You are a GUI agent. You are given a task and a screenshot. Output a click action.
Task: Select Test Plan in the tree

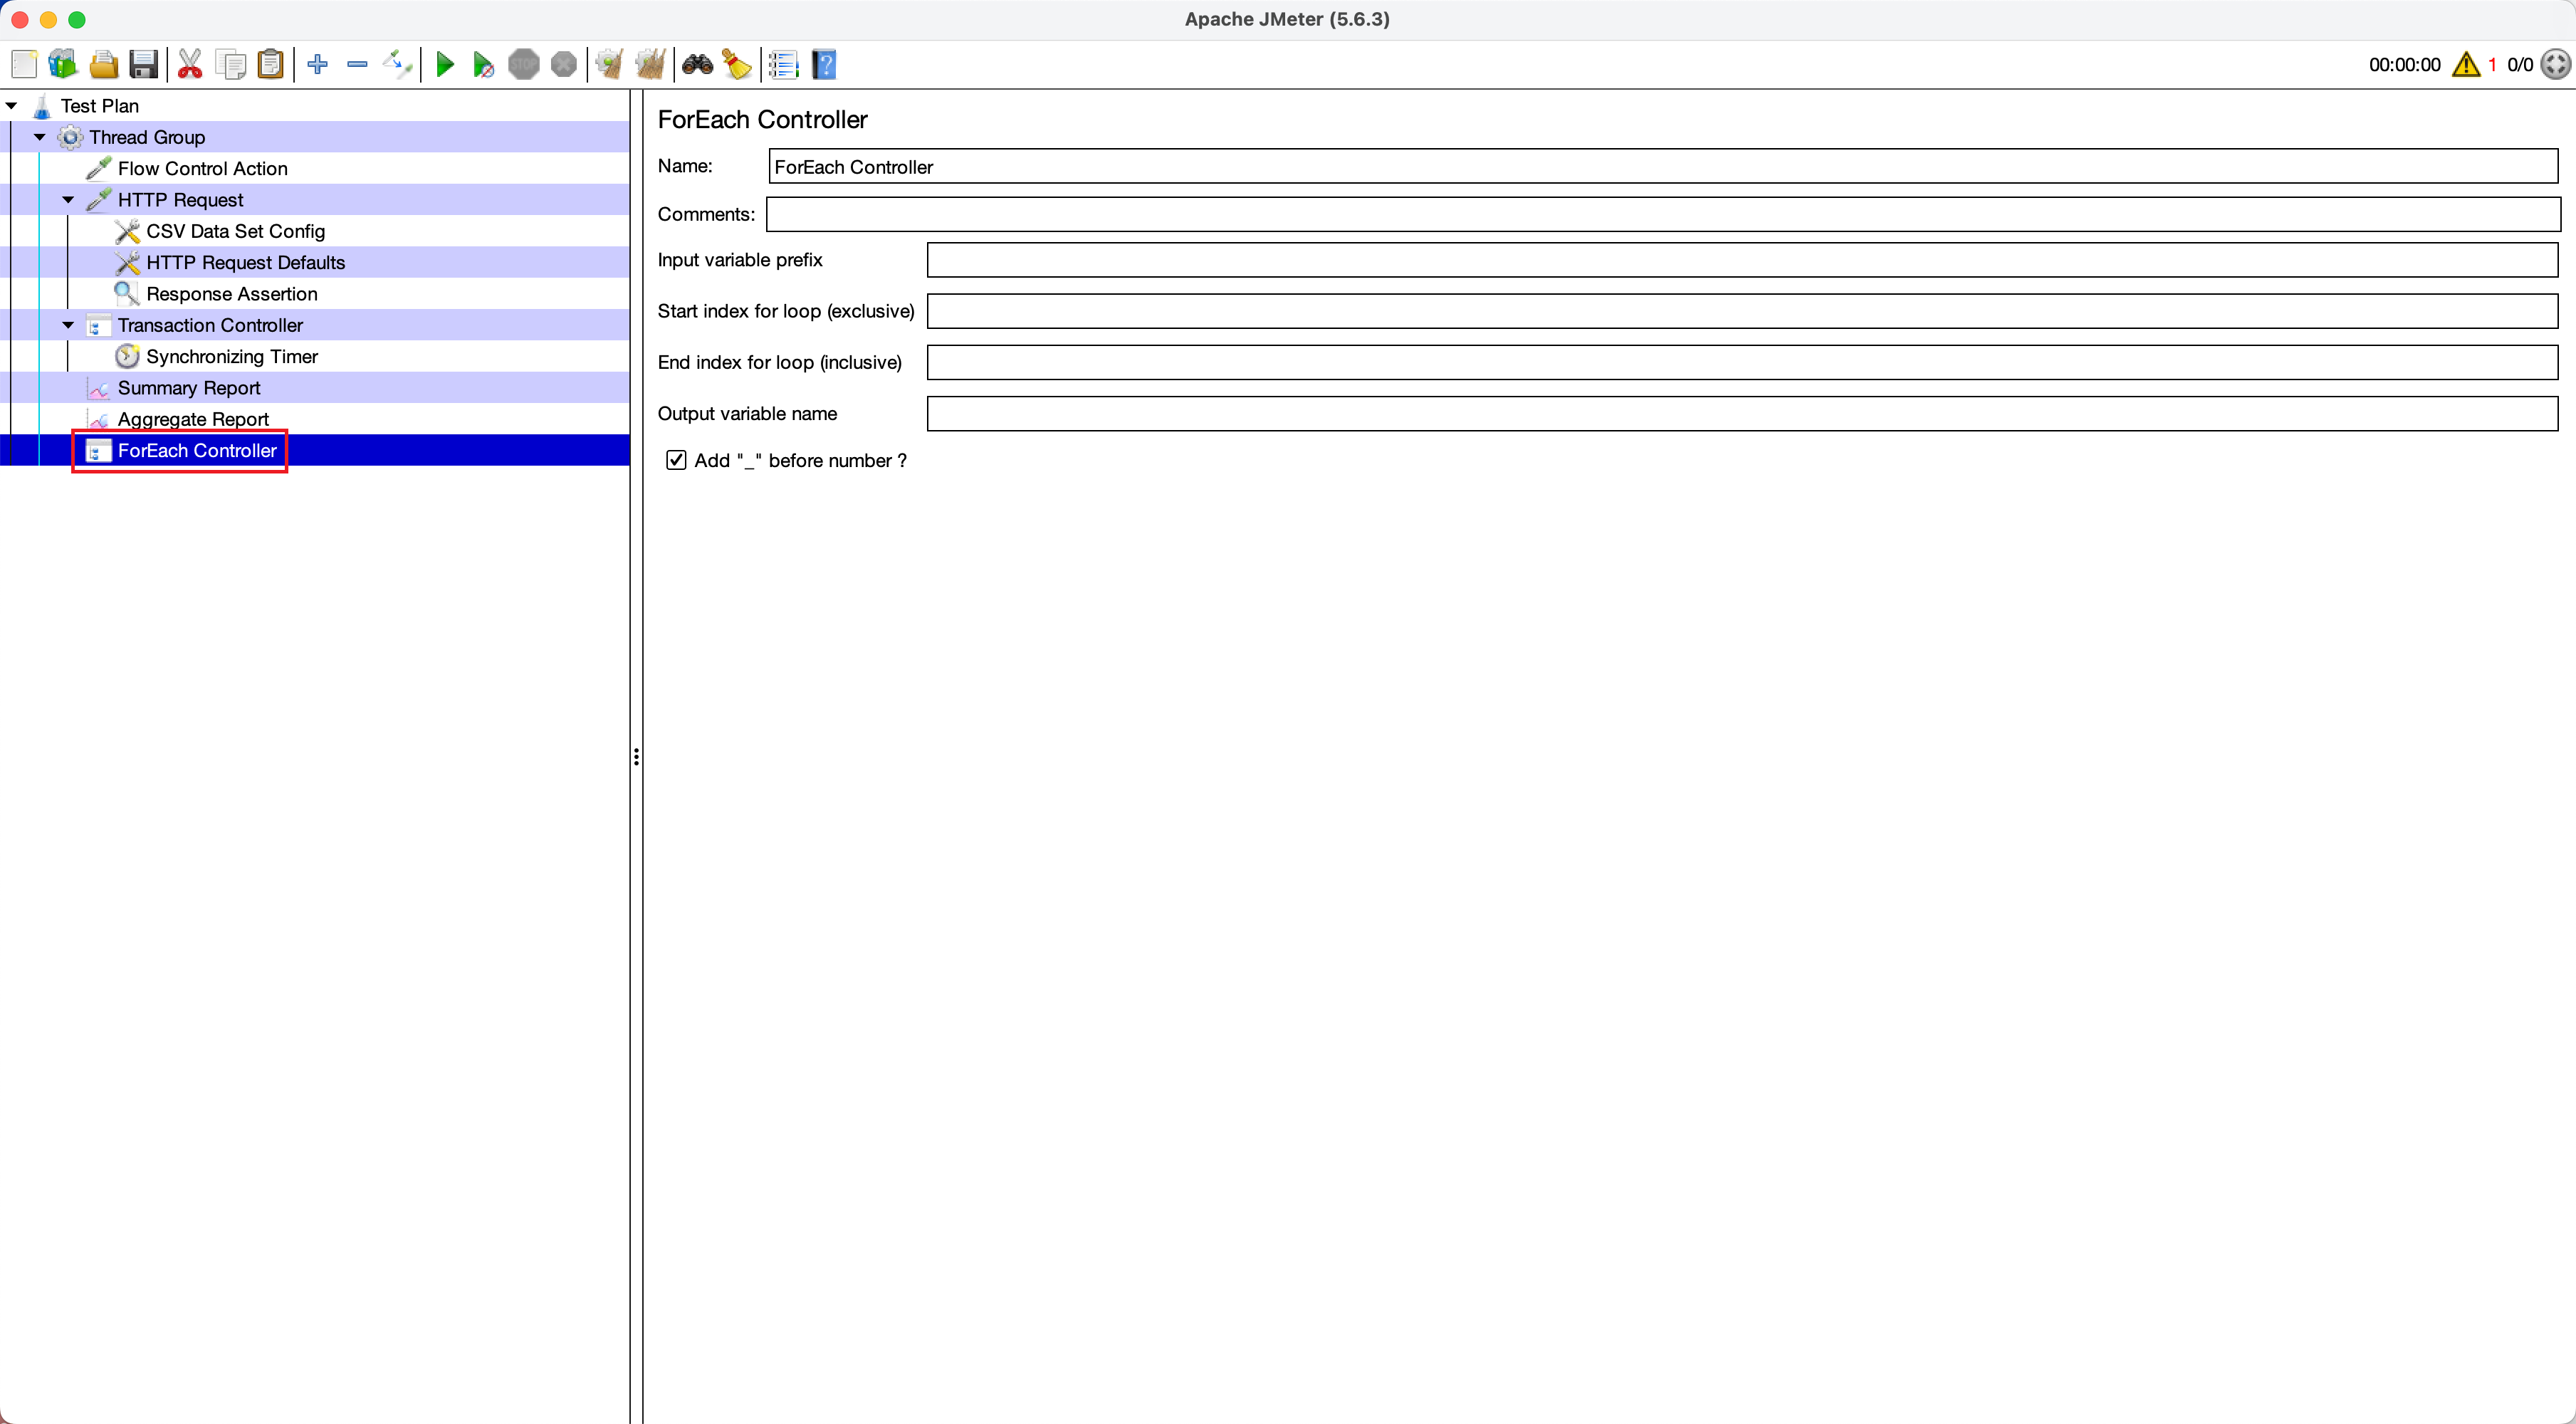[x=99, y=106]
